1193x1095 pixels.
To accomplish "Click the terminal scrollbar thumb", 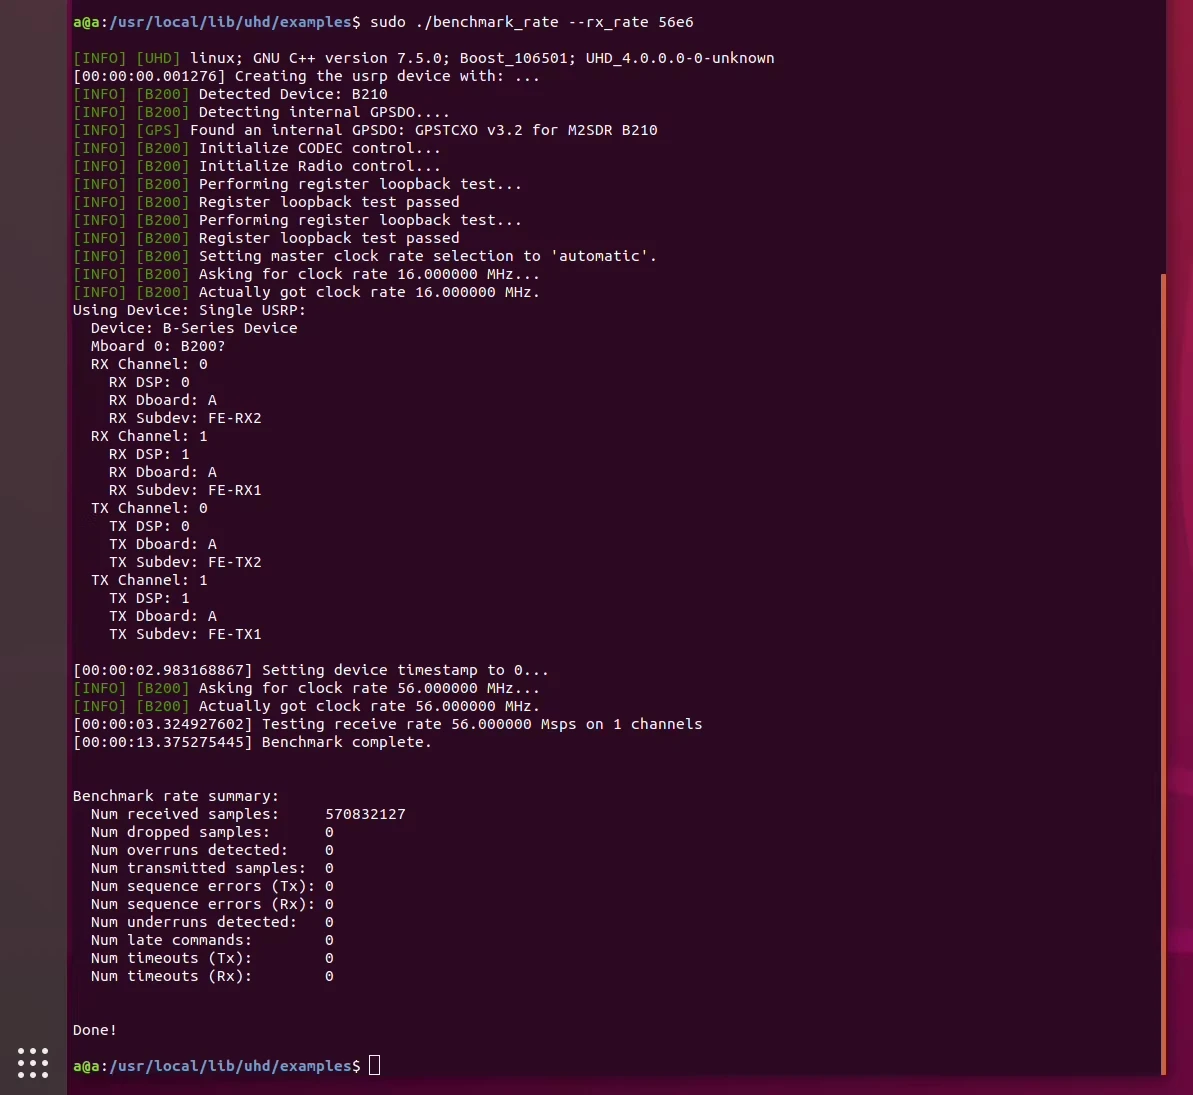I will tap(1163, 673).
